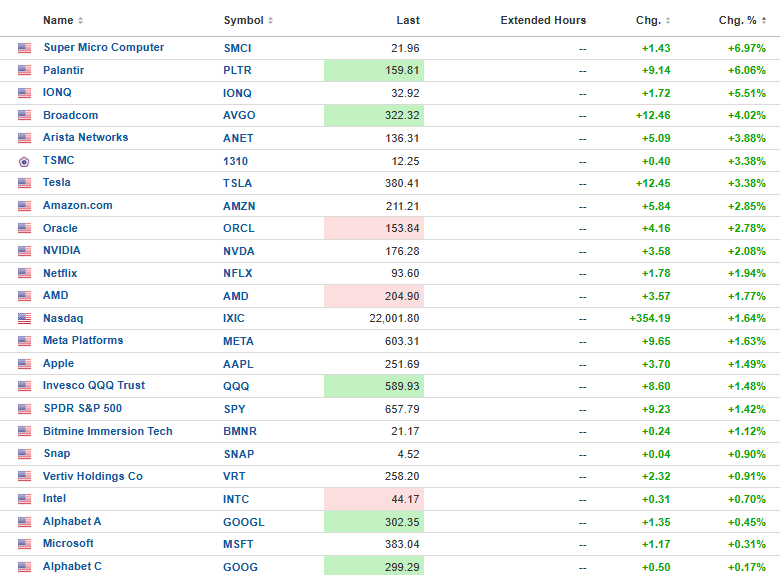
Task: Open the Invesco QQQ Trust link
Action: [x=94, y=385]
